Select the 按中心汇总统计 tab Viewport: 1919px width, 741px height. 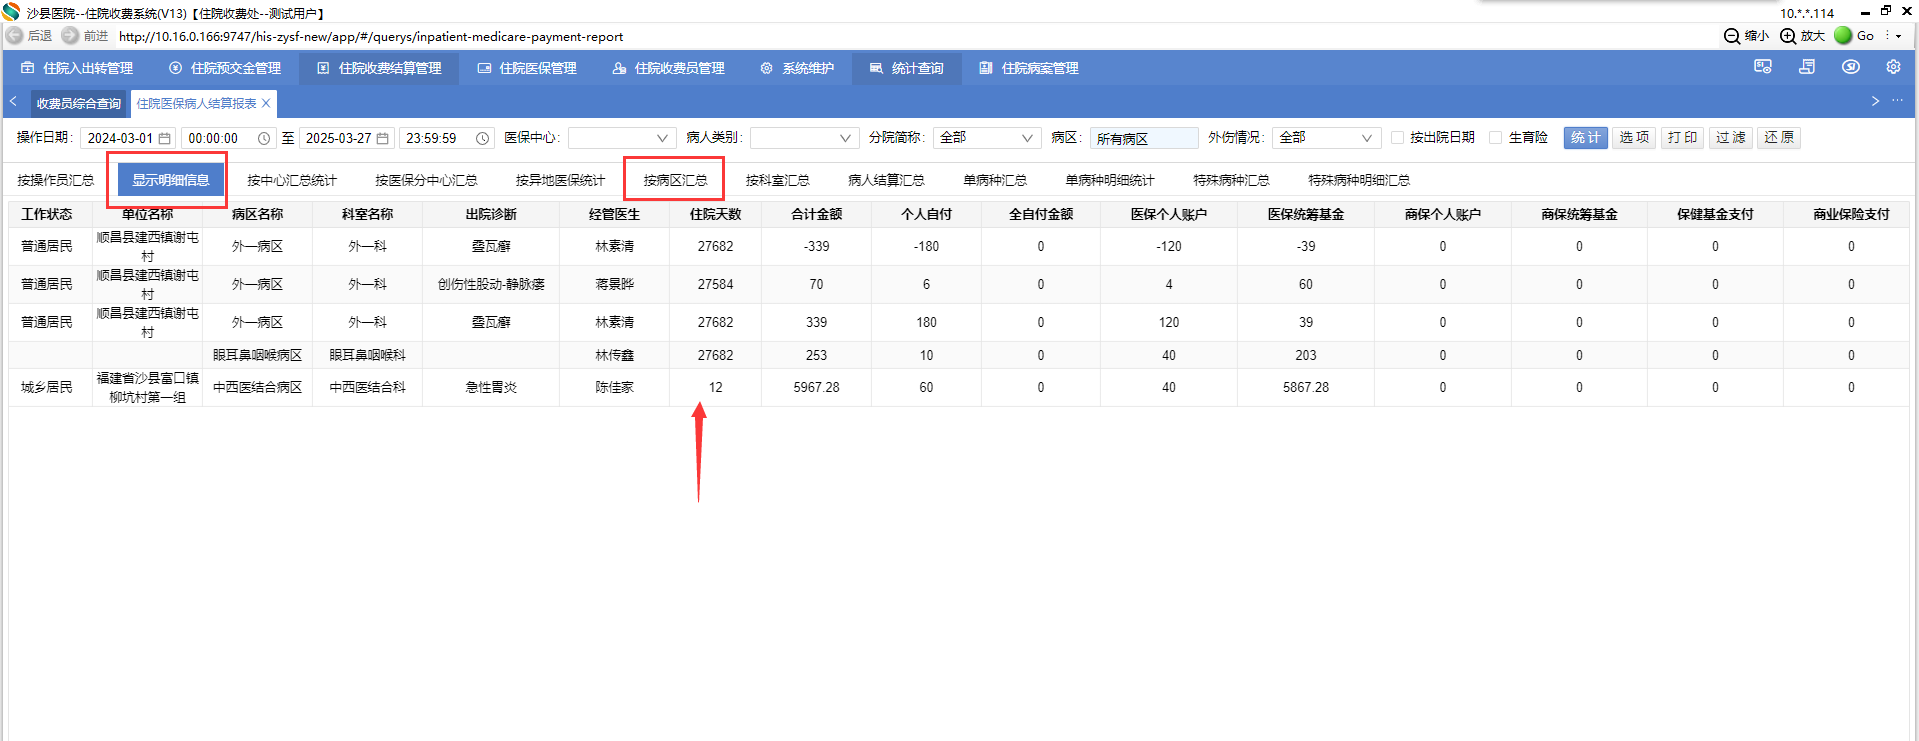[292, 180]
